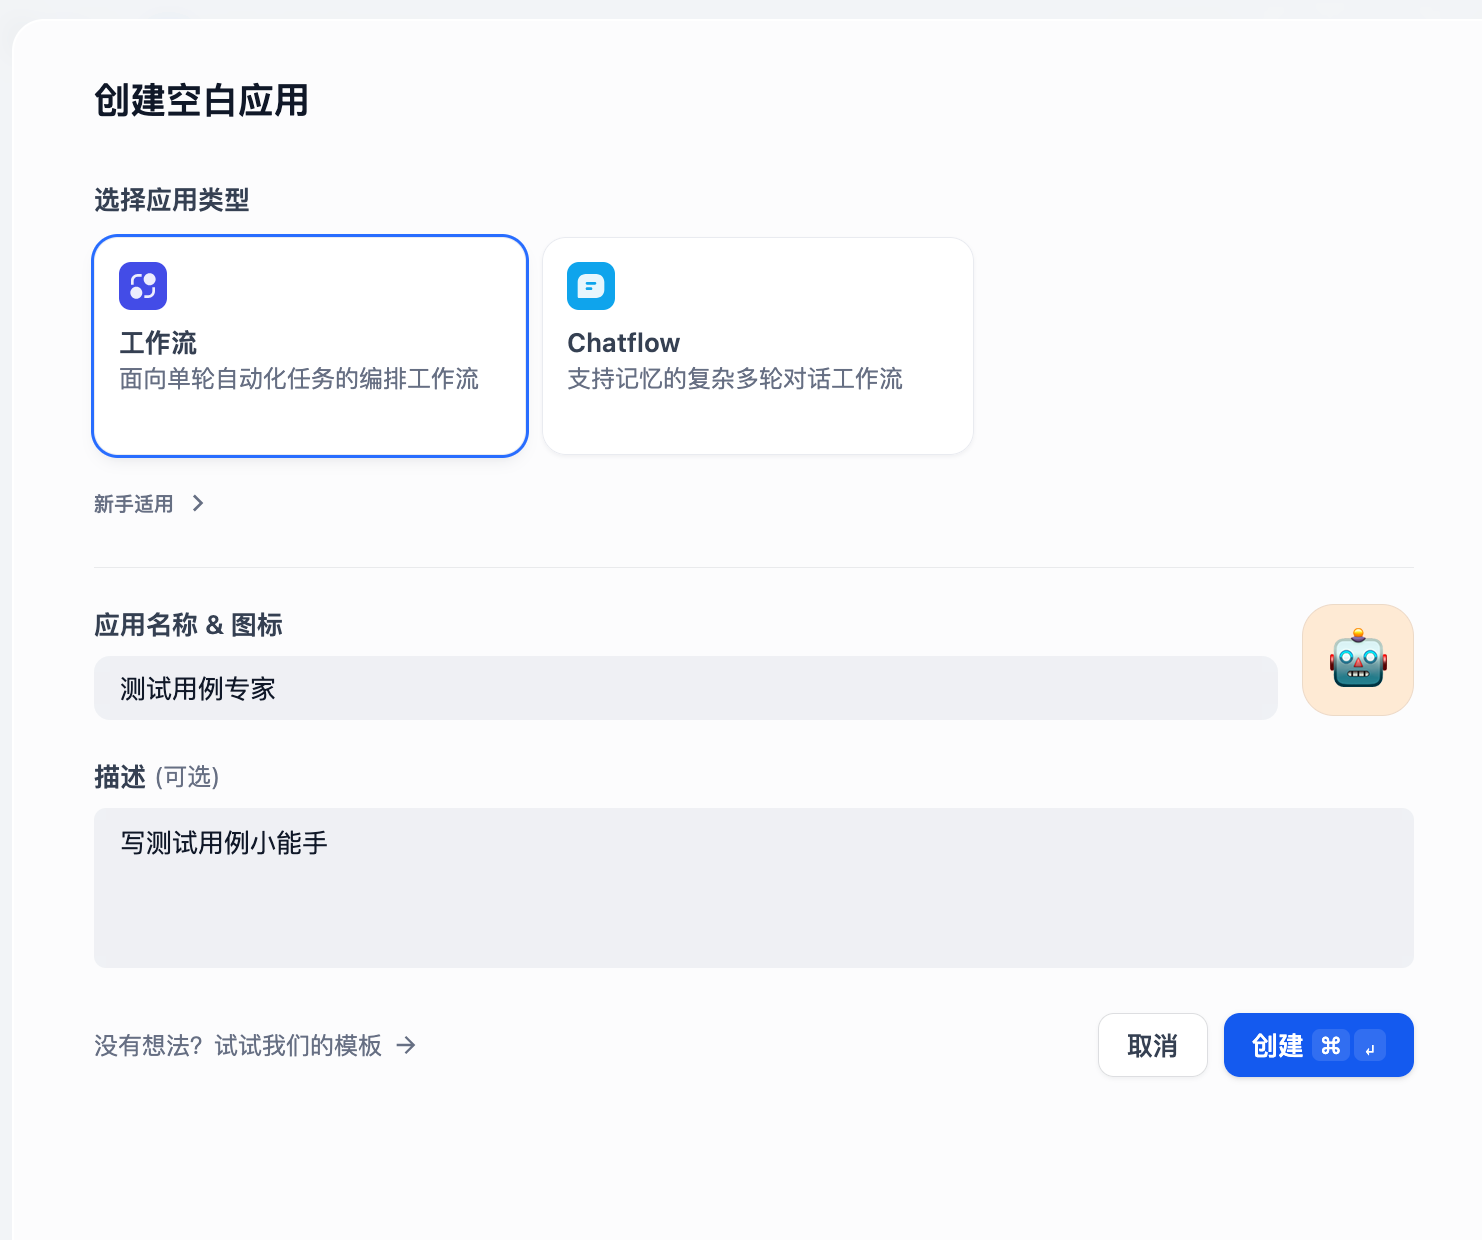Click the 取消 cancel button
The height and width of the screenshot is (1240, 1482).
point(1153,1045)
